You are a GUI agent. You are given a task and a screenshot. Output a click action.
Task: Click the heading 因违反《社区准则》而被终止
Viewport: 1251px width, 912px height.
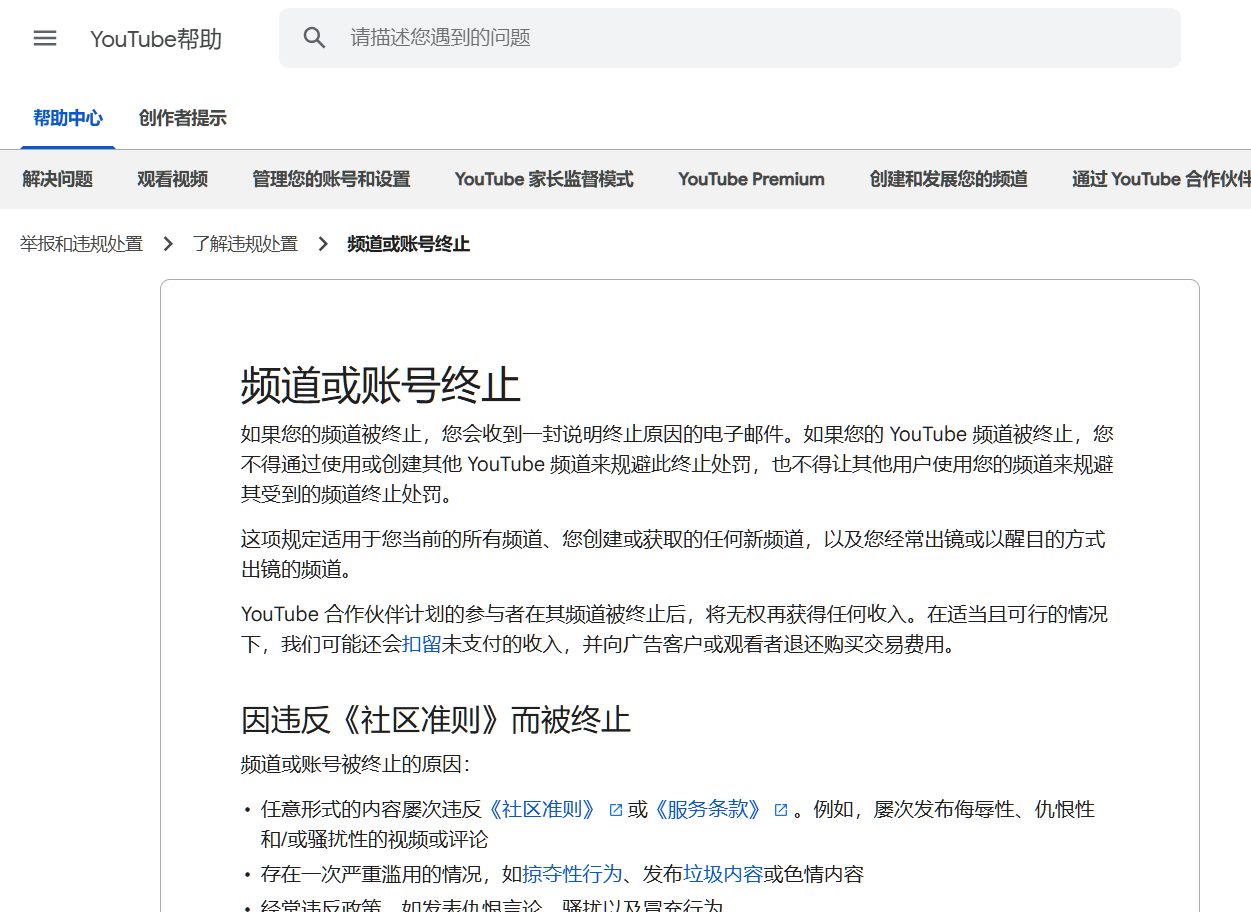click(x=436, y=720)
